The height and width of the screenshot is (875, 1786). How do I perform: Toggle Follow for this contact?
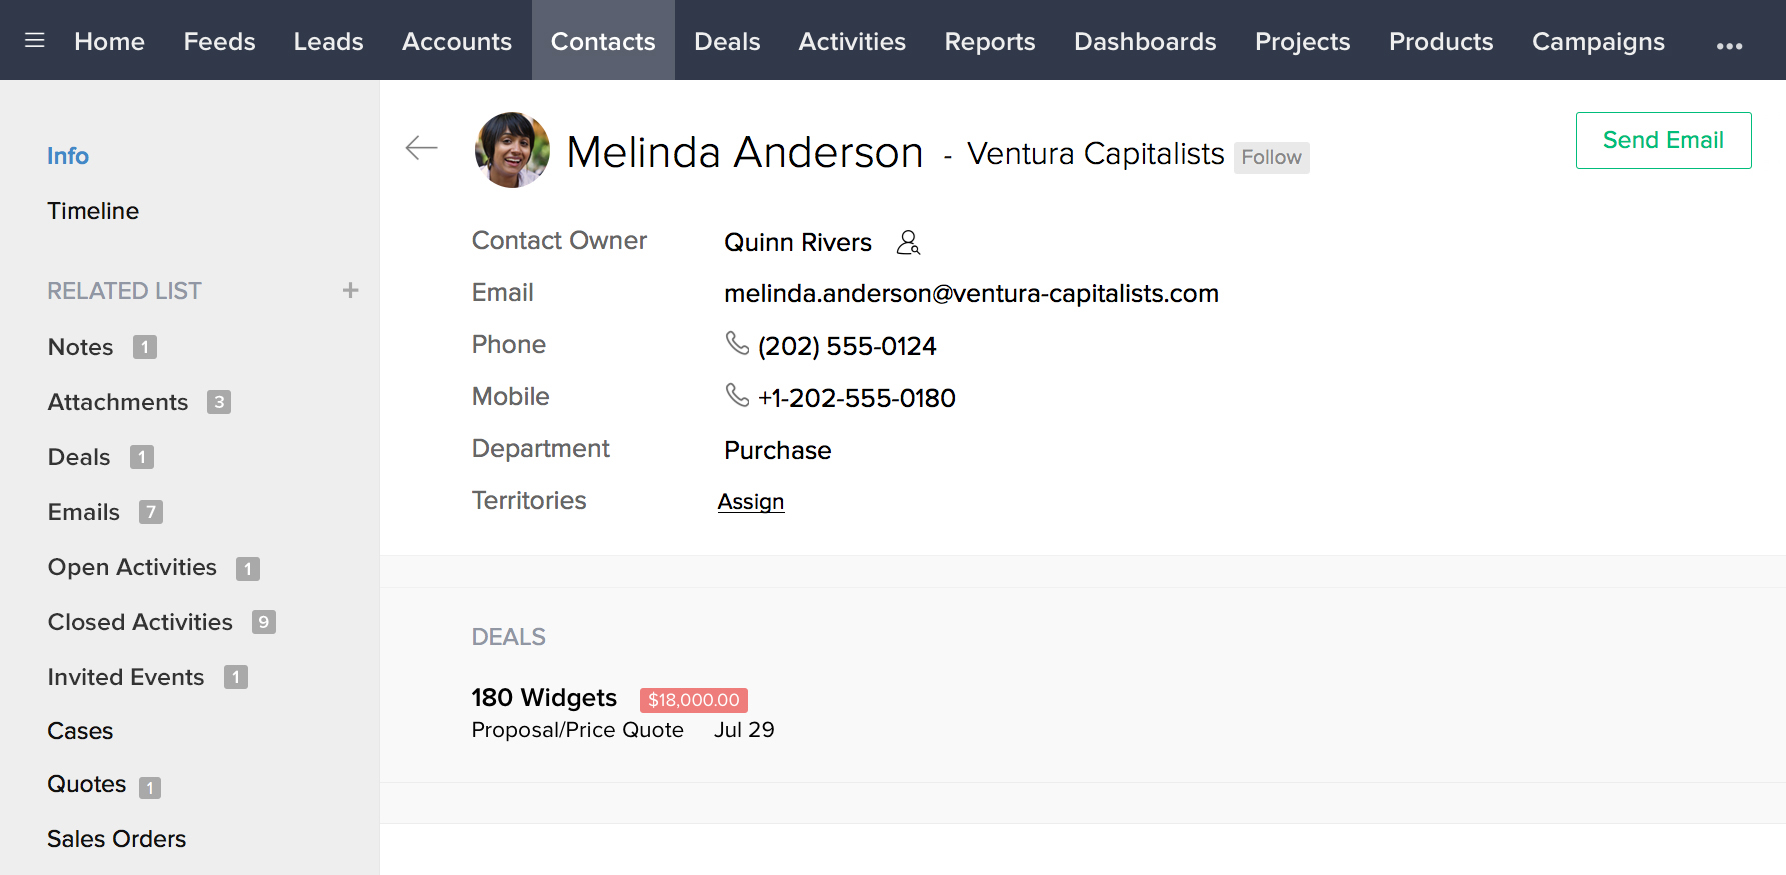(1271, 157)
